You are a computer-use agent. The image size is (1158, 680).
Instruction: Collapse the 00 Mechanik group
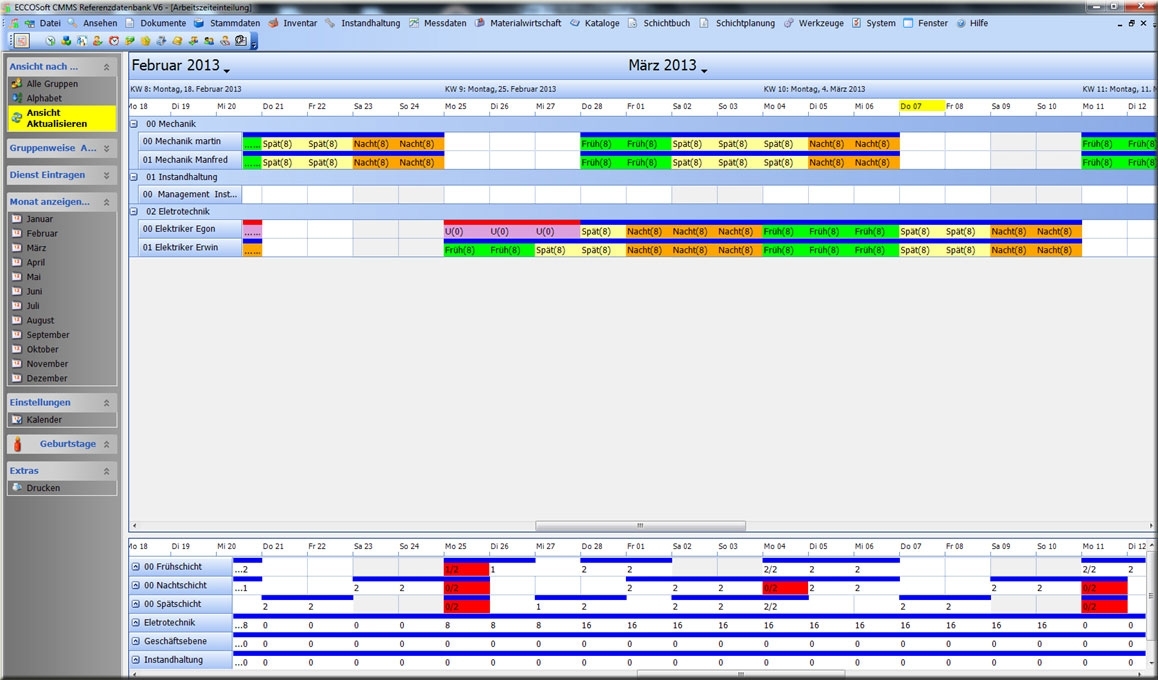(x=134, y=124)
